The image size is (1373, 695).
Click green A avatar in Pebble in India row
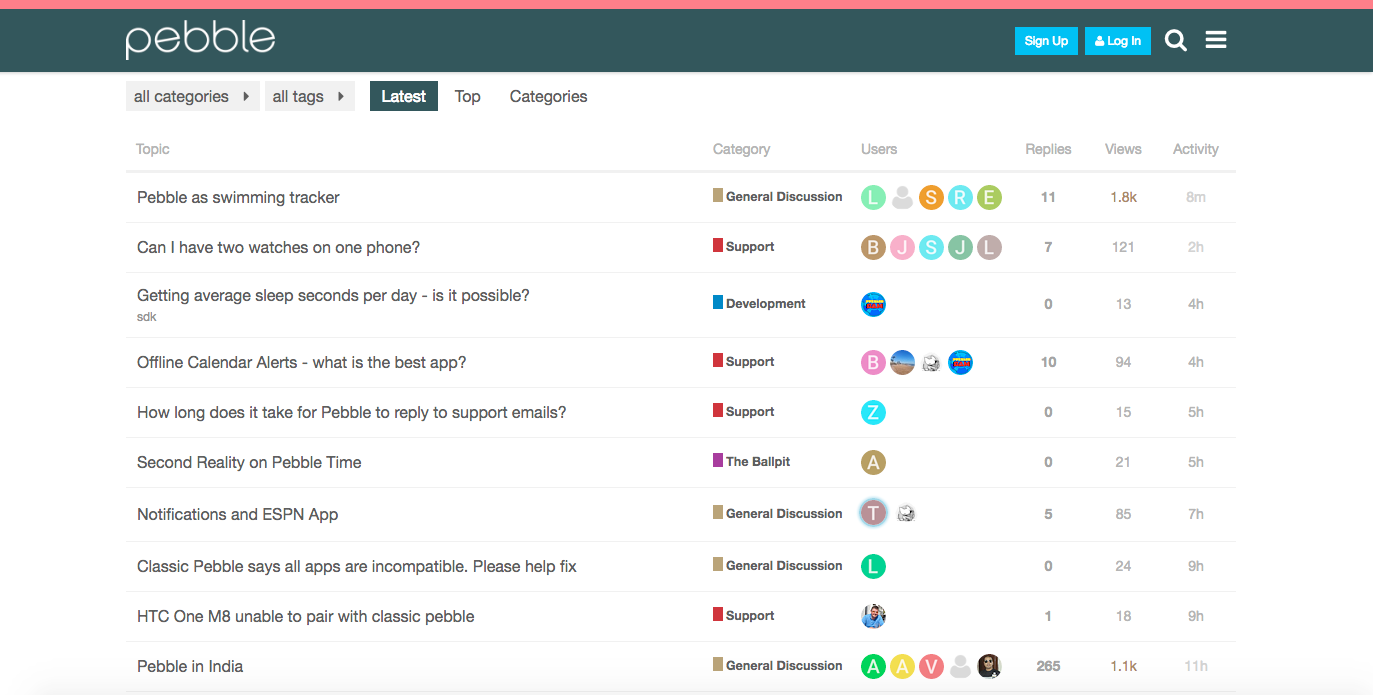pyautogui.click(x=873, y=666)
